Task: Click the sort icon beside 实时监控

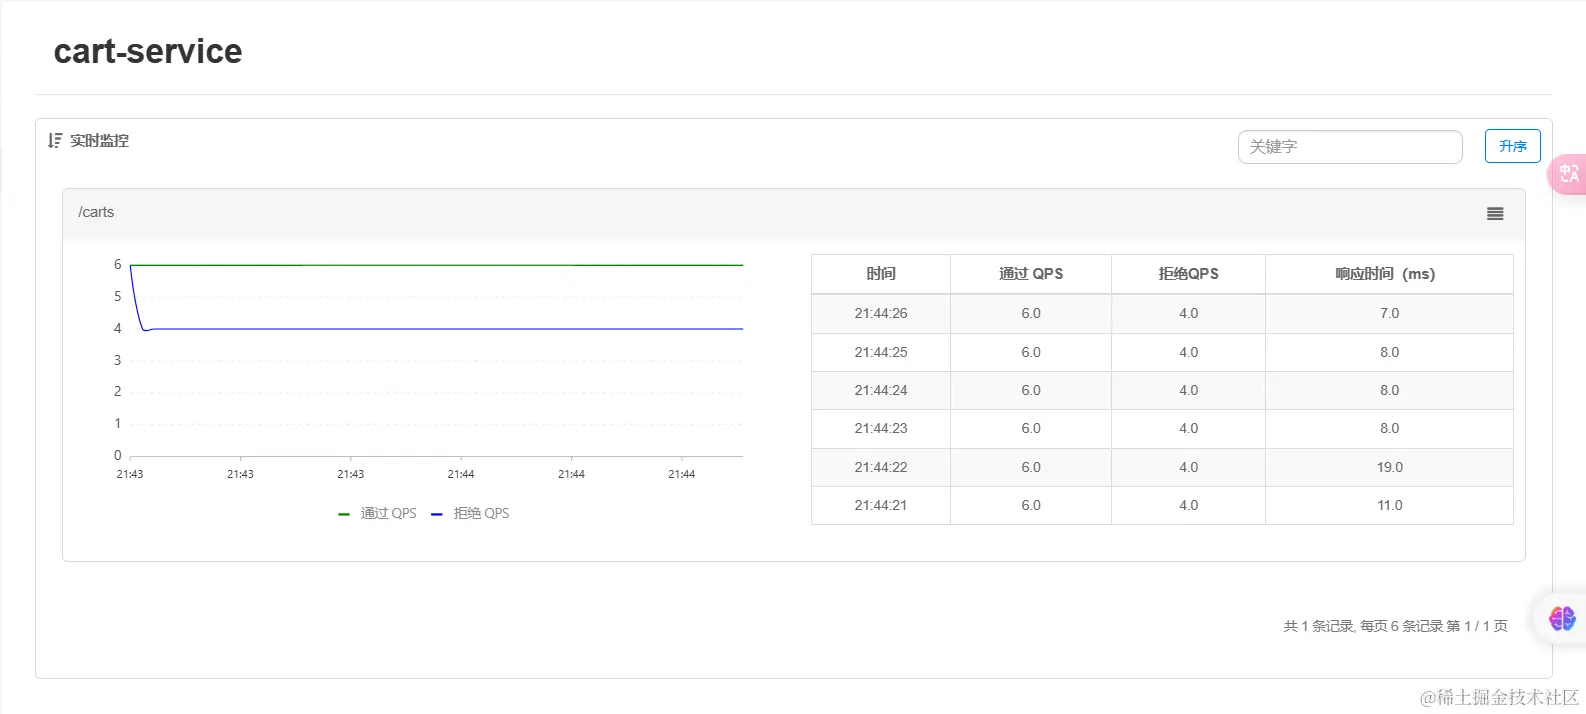Action: pos(55,141)
